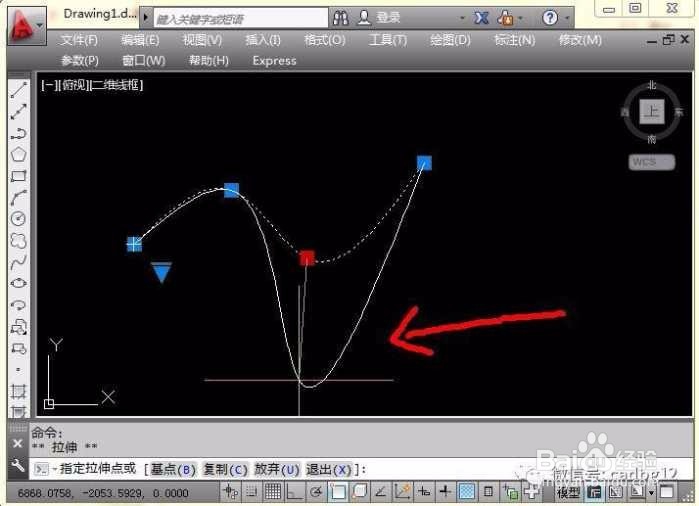Select the Hatch tool
The width and height of the screenshot is (699, 506).
[x=18, y=391]
